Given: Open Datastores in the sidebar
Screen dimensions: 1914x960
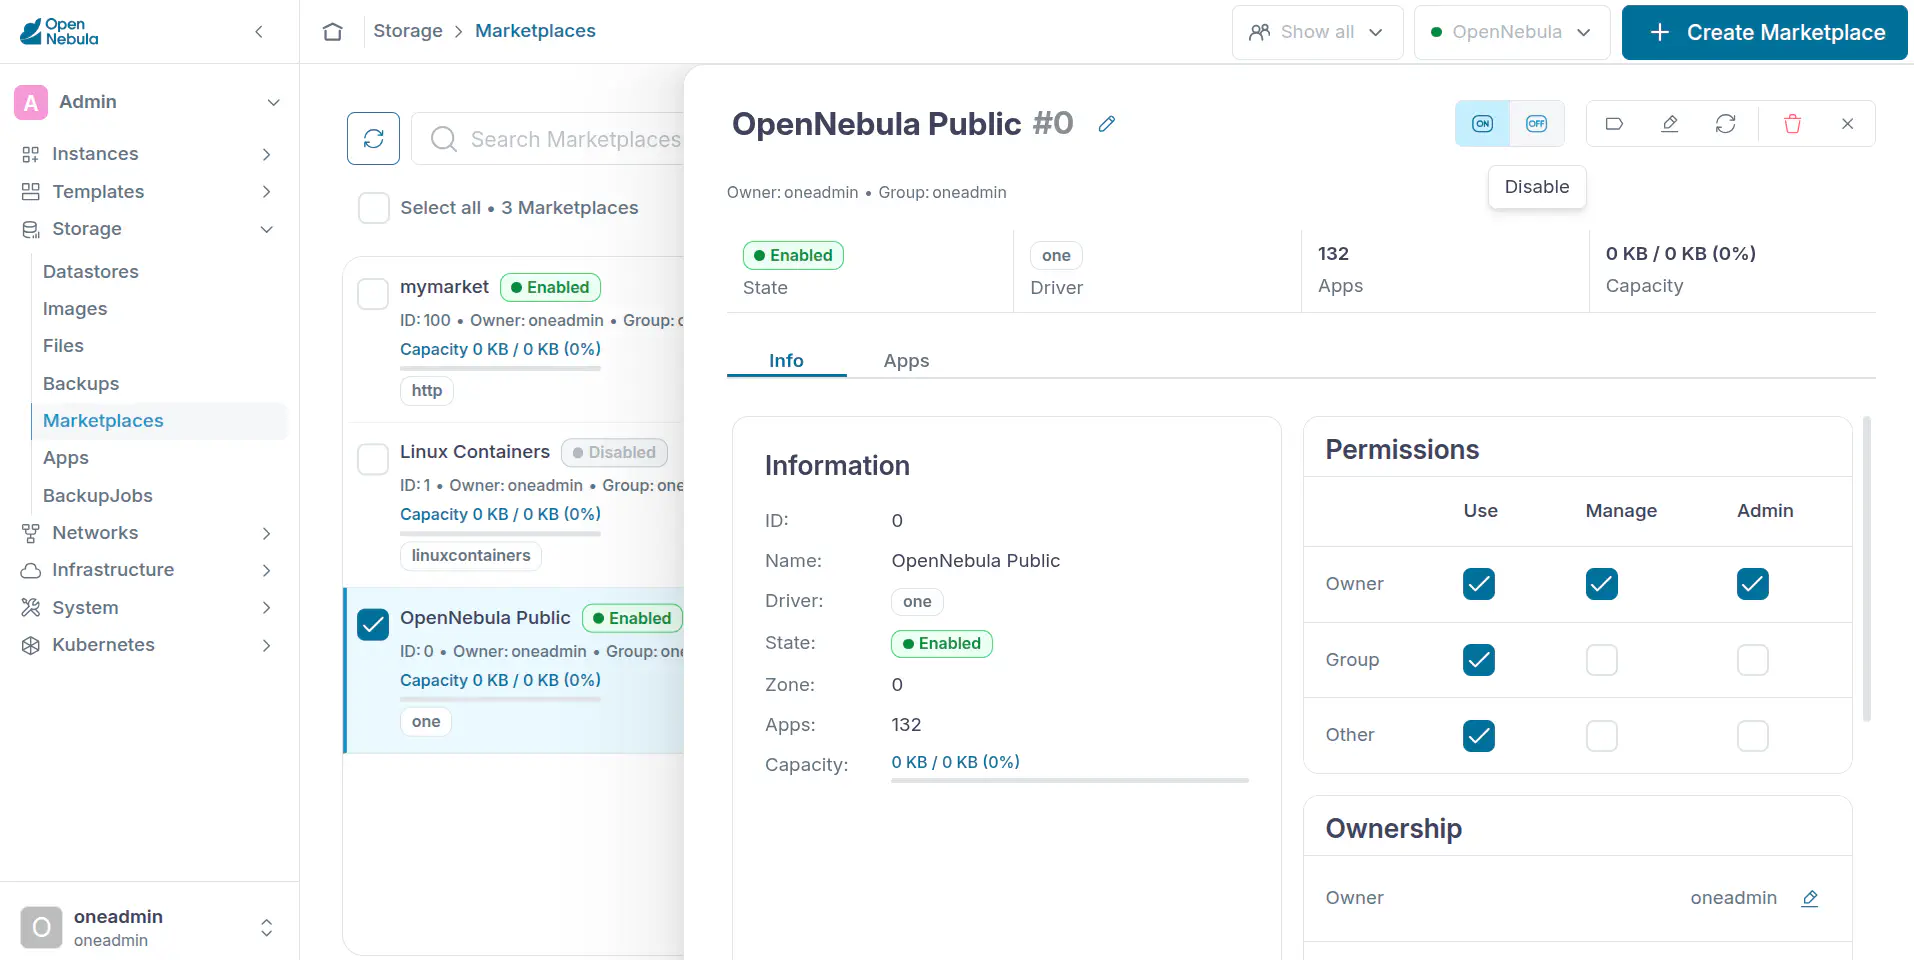Looking at the screenshot, I should [x=91, y=272].
